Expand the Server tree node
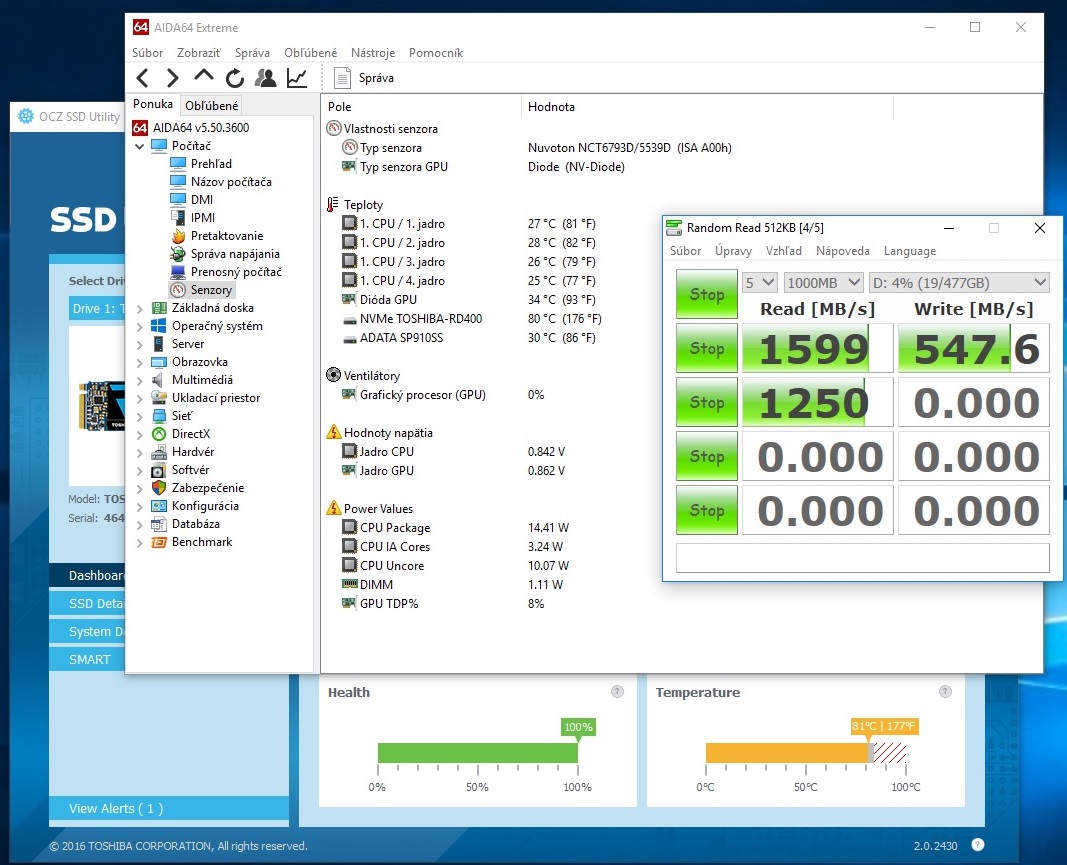 point(139,344)
